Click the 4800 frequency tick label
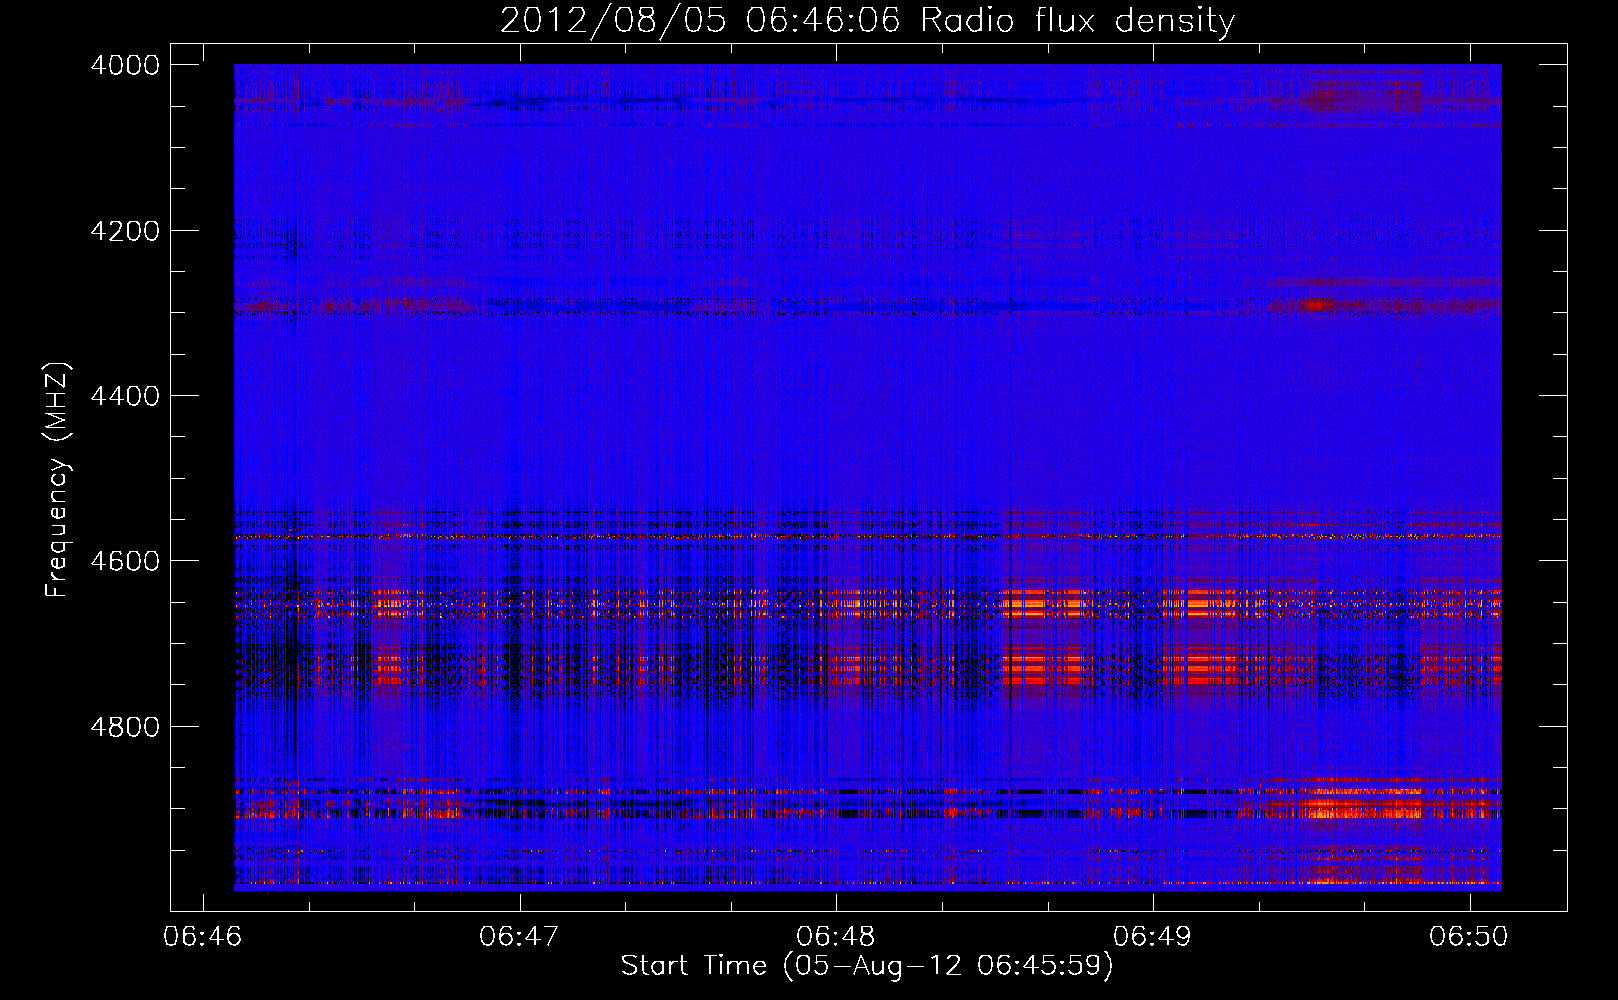Viewport: 1618px width, 1000px height. [x=125, y=727]
